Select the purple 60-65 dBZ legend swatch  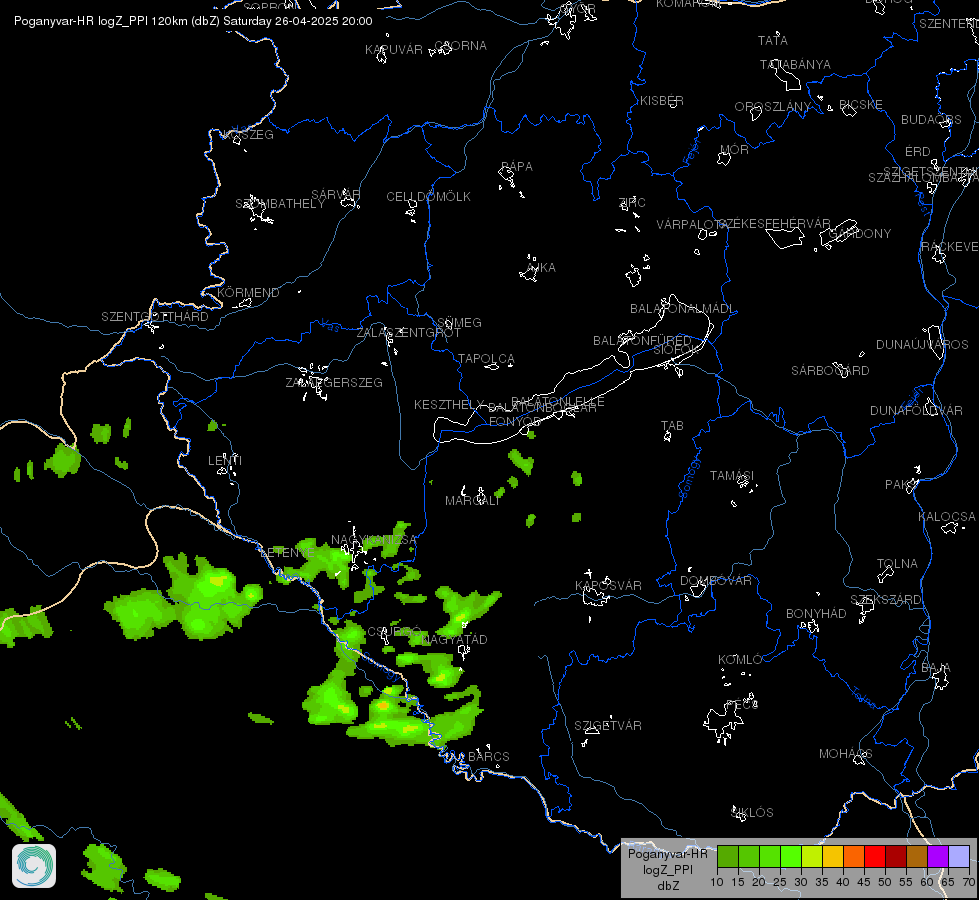click(x=938, y=857)
